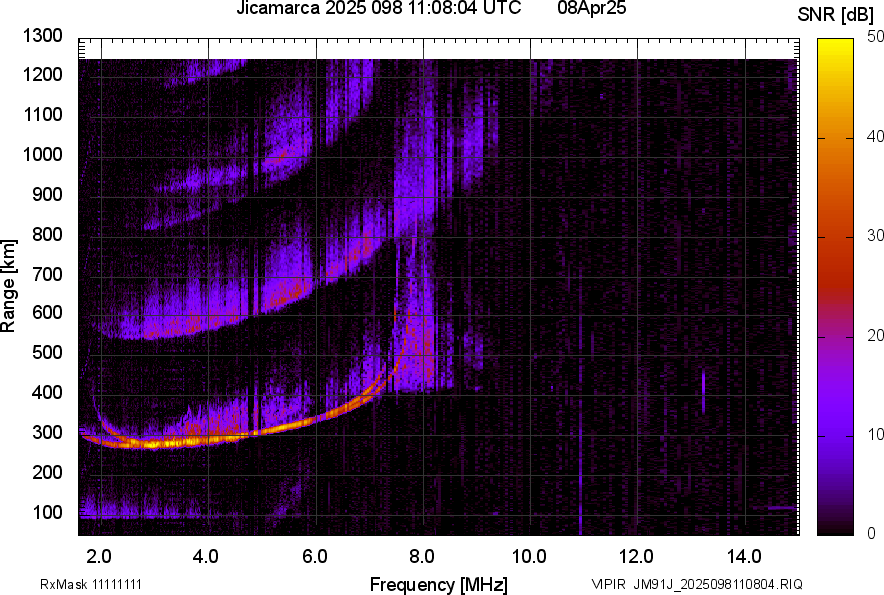Click the range tick label '400'
The width and height of the screenshot is (884, 595).
tap(47, 392)
